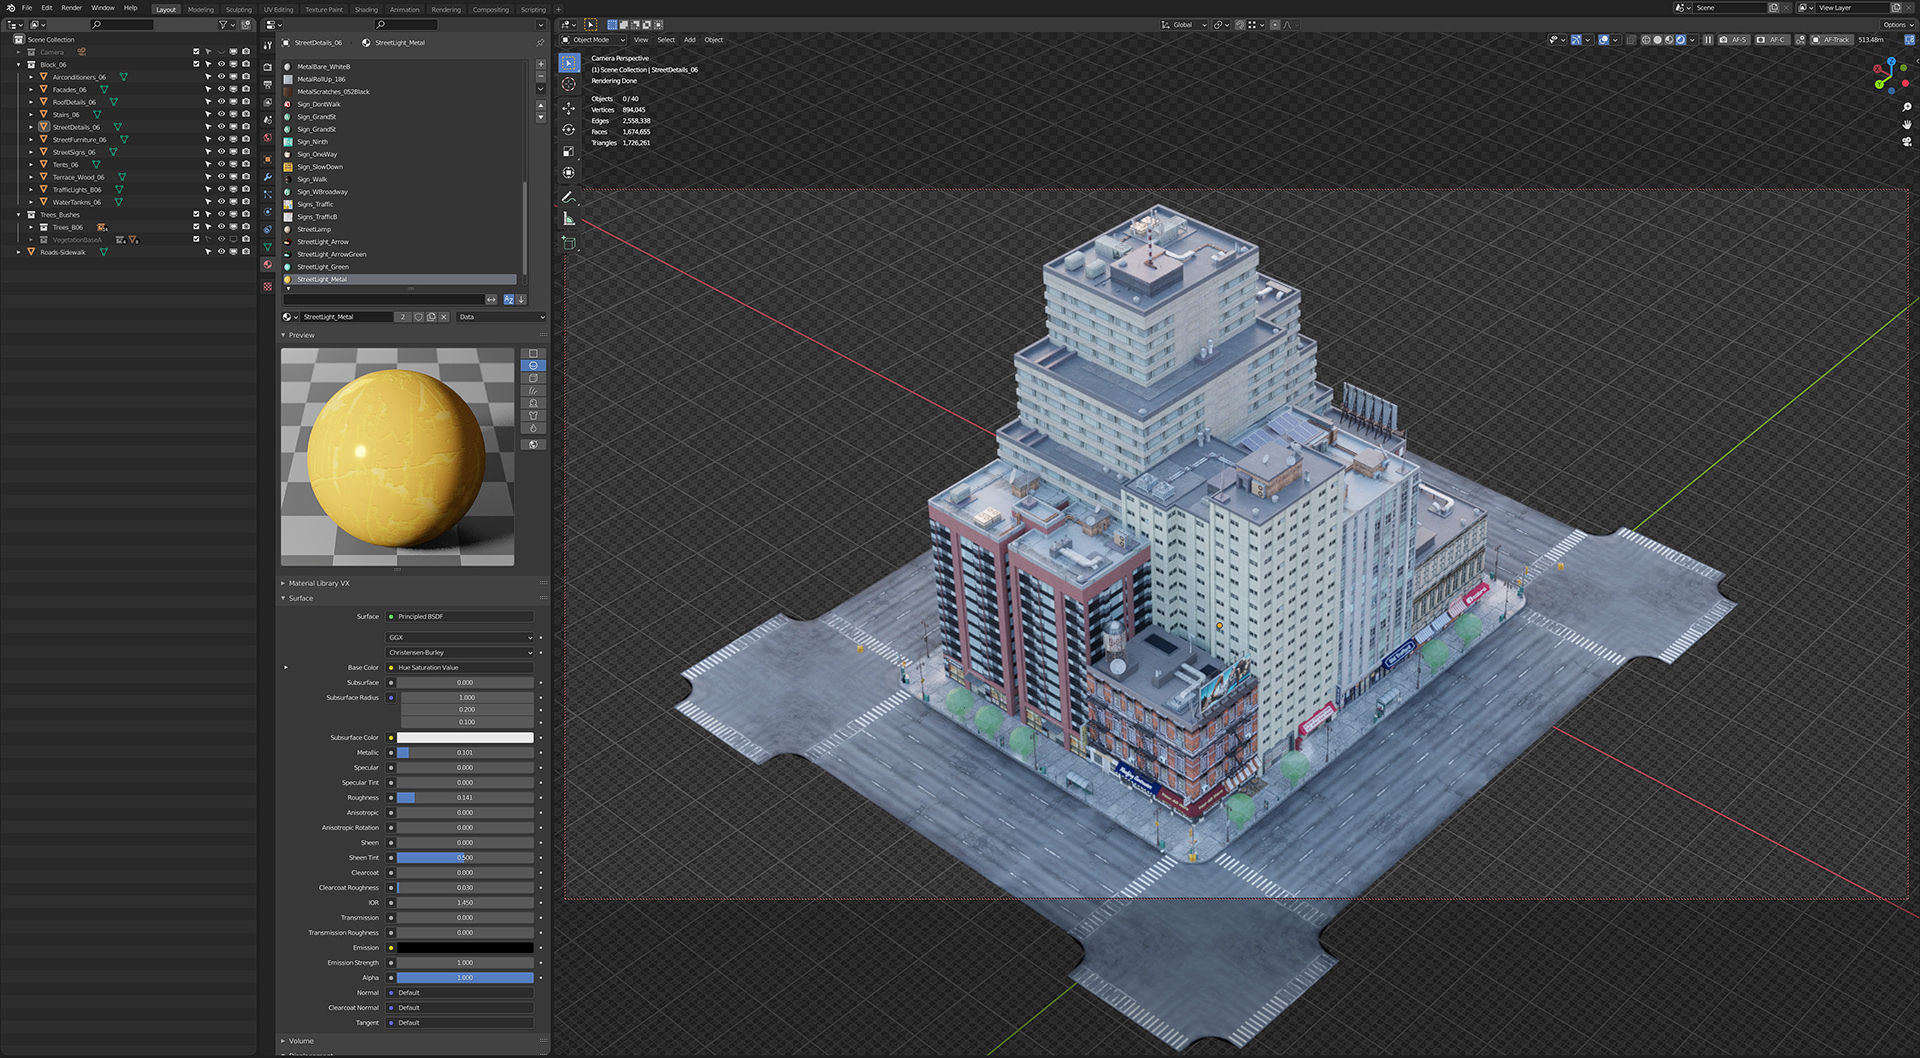
Task: Switch to the UV Editing workspace tab
Action: [x=278, y=10]
